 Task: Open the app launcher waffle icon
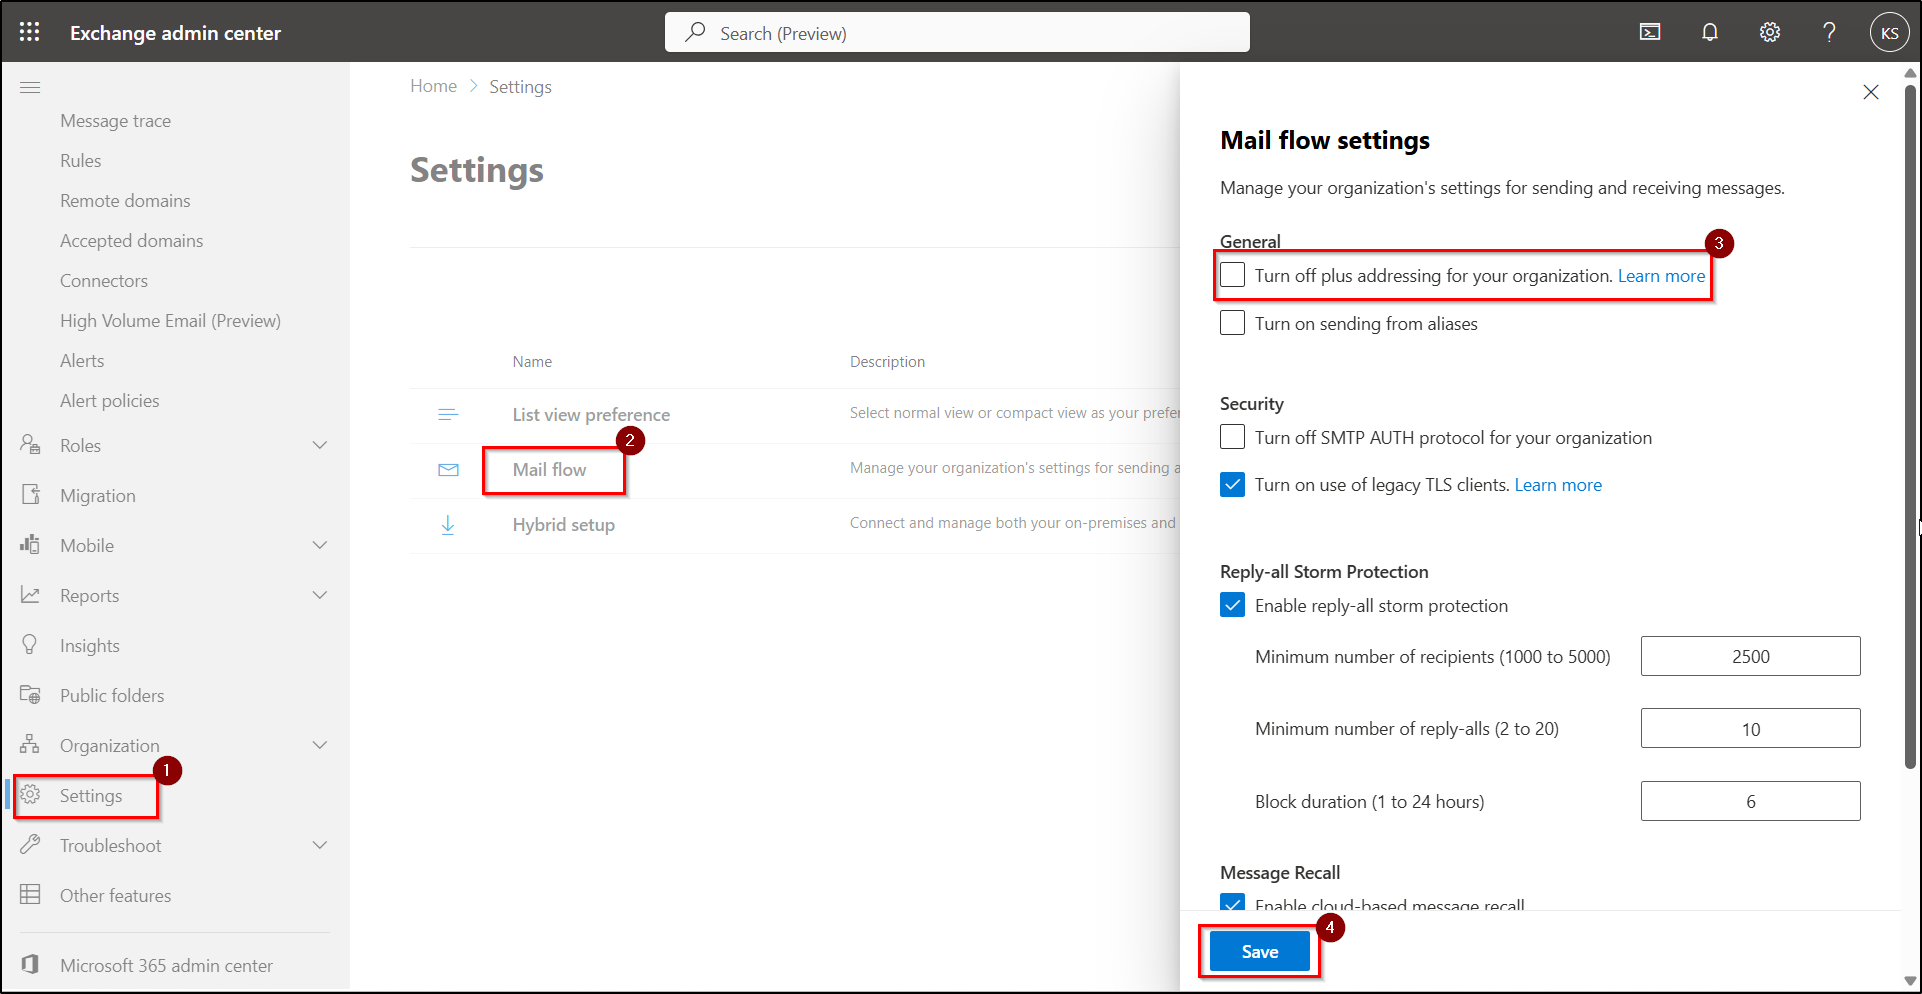tap(30, 32)
